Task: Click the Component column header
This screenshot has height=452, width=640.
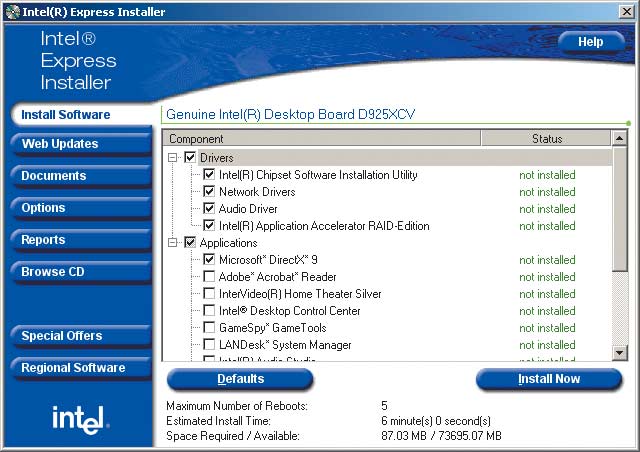Action: click(322, 139)
